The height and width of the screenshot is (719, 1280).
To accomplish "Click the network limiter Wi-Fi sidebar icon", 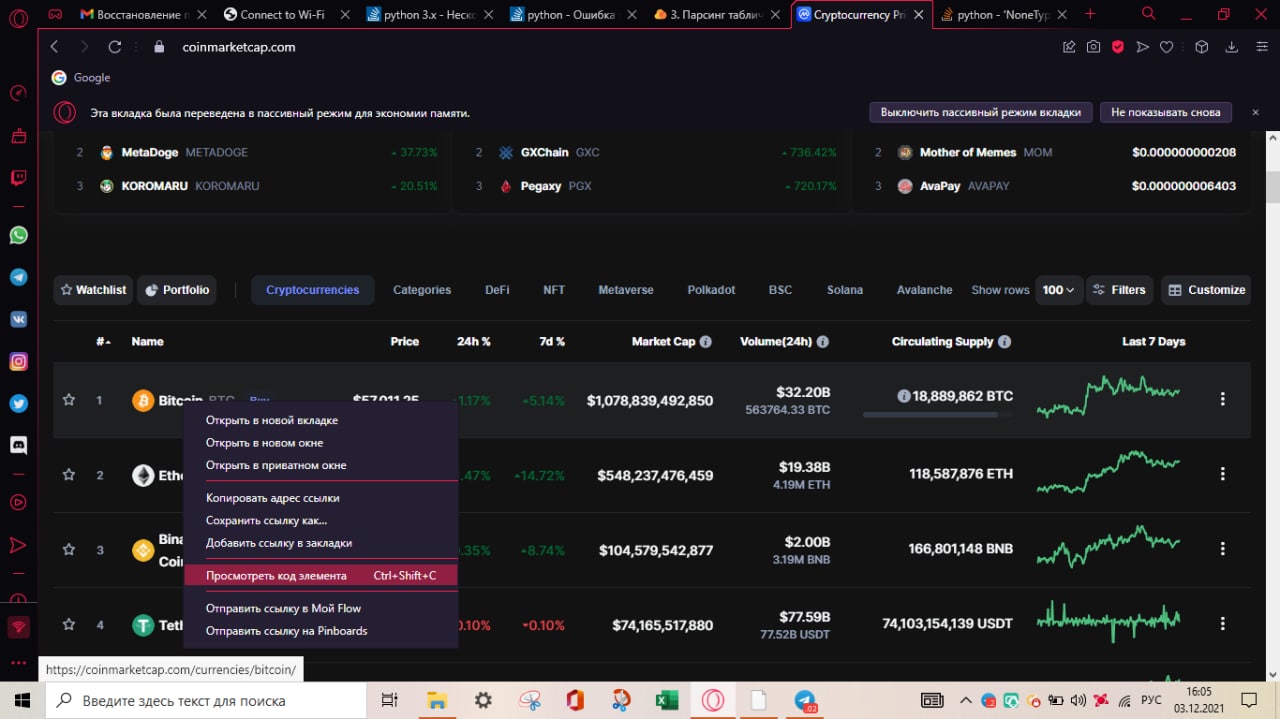I will (x=18, y=628).
